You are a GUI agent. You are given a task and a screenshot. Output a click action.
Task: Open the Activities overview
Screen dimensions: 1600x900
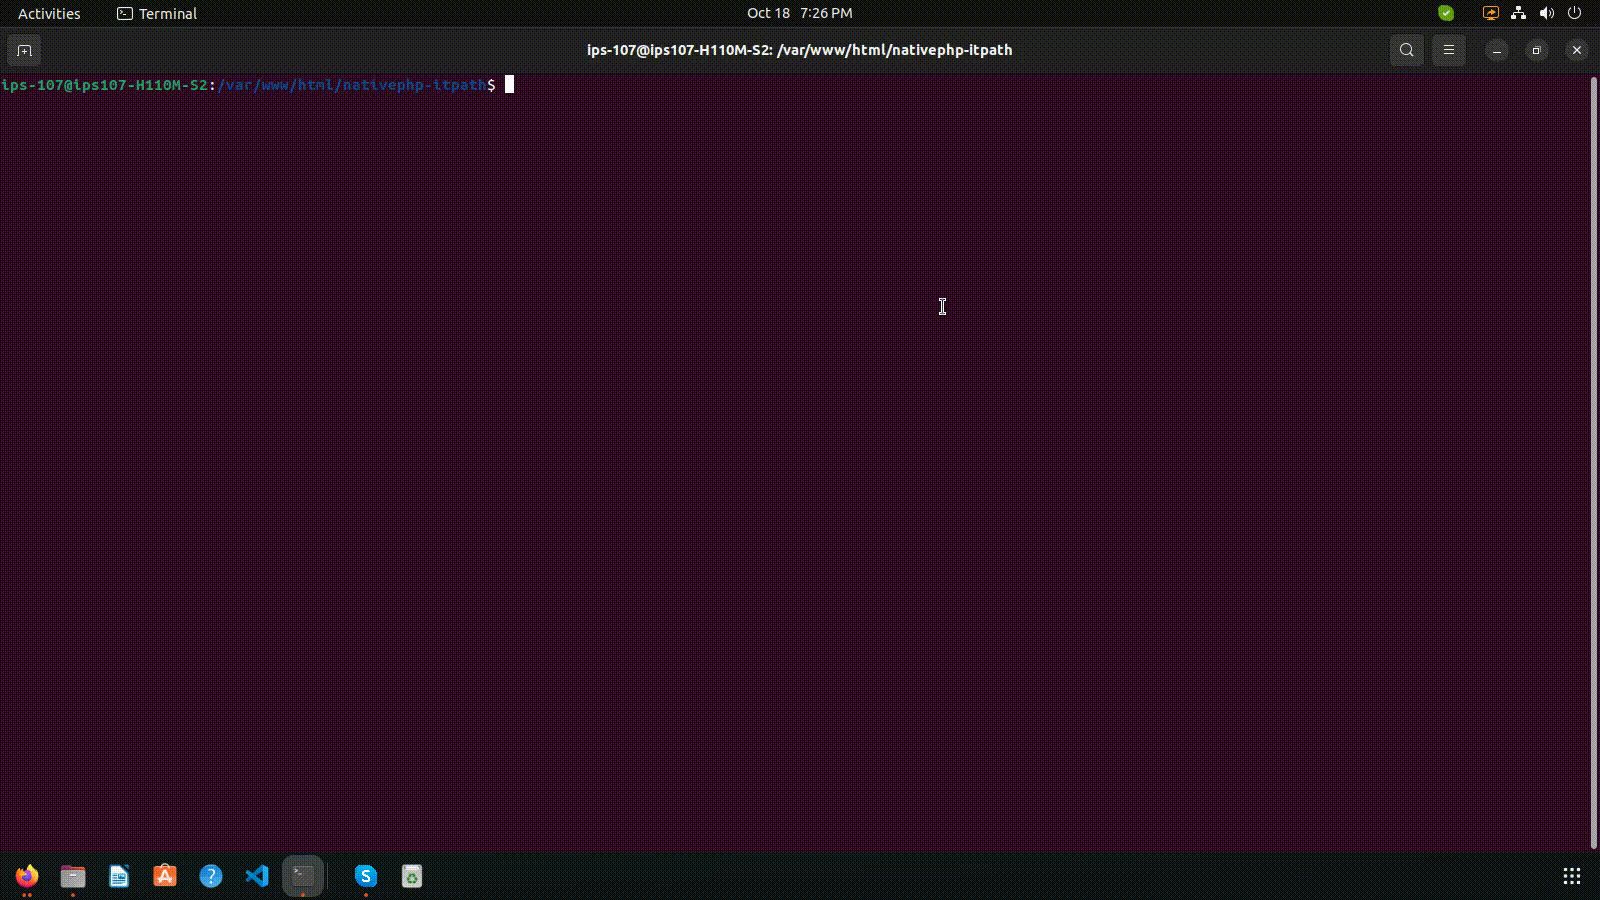pyautogui.click(x=49, y=13)
